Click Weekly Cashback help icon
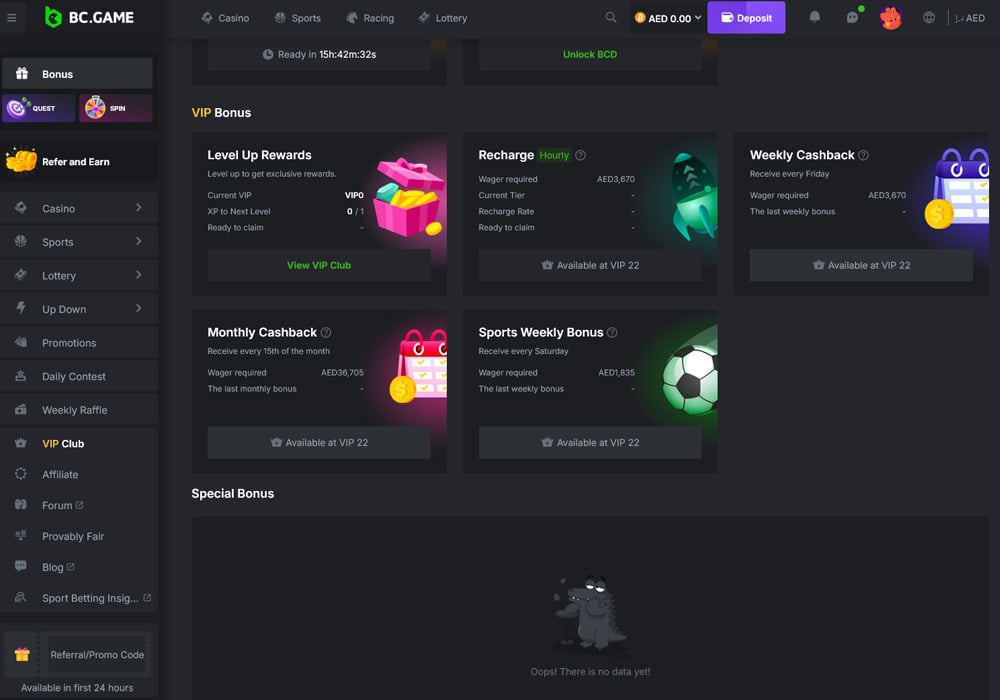 click(x=864, y=156)
